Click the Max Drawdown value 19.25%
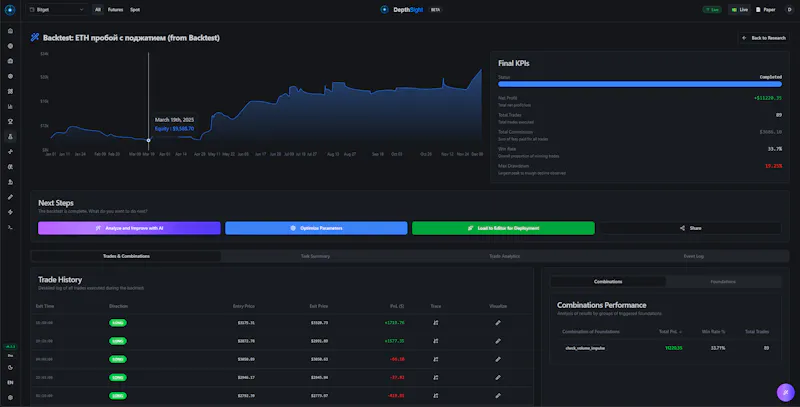 (x=773, y=166)
